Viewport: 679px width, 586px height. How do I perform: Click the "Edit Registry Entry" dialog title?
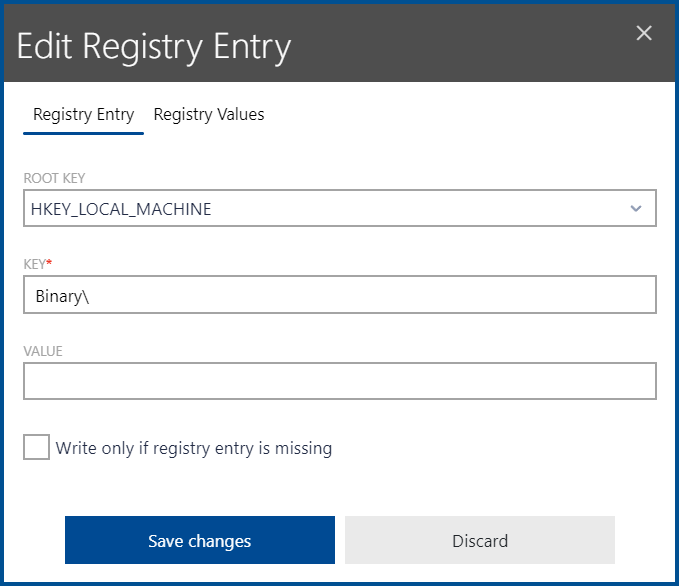[154, 46]
